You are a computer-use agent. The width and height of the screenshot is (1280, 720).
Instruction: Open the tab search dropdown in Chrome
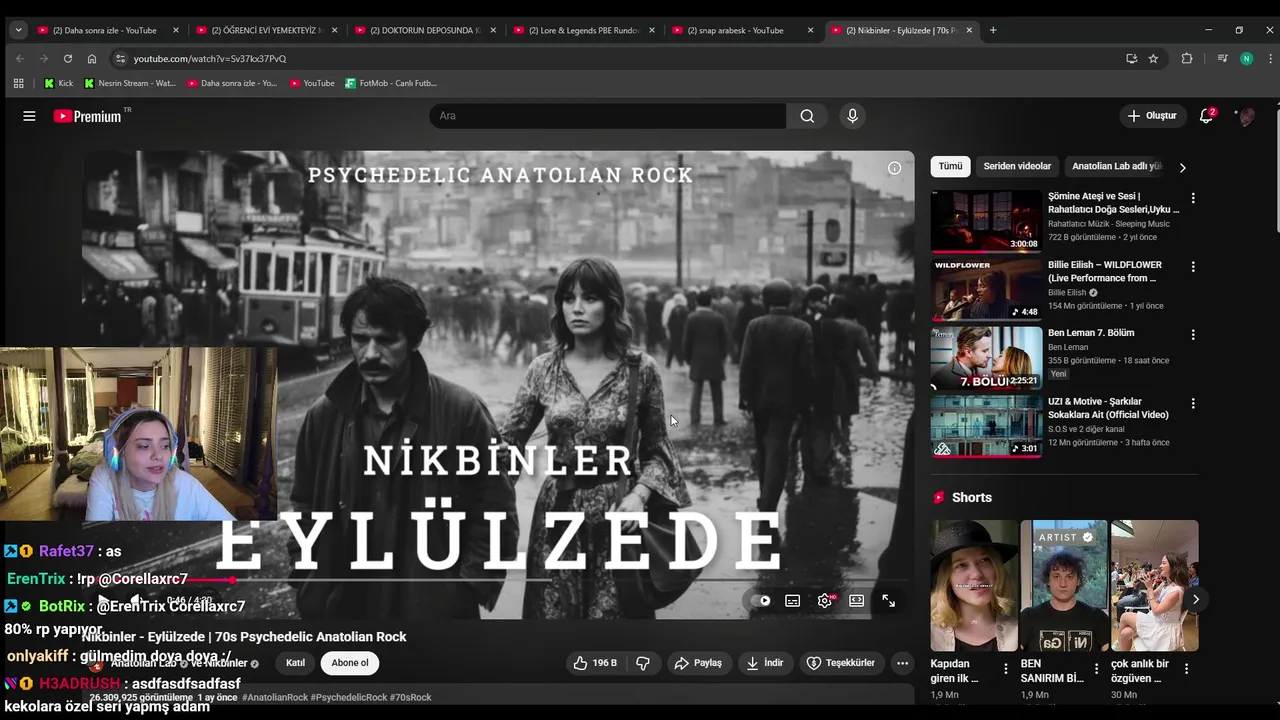pos(18,30)
